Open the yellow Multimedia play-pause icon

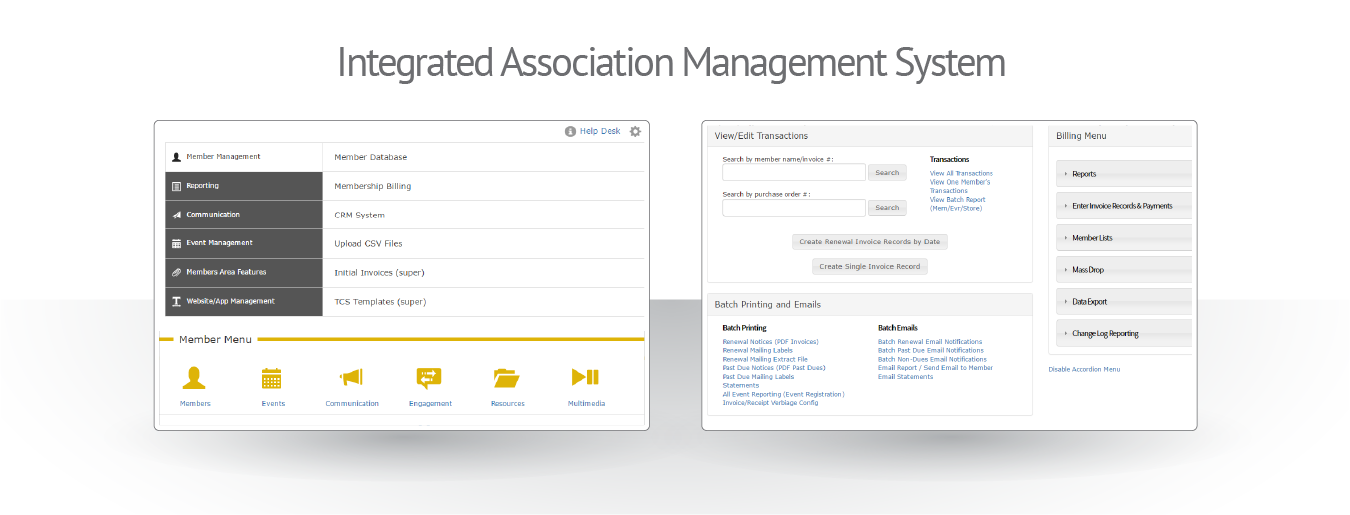coord(585,377)
